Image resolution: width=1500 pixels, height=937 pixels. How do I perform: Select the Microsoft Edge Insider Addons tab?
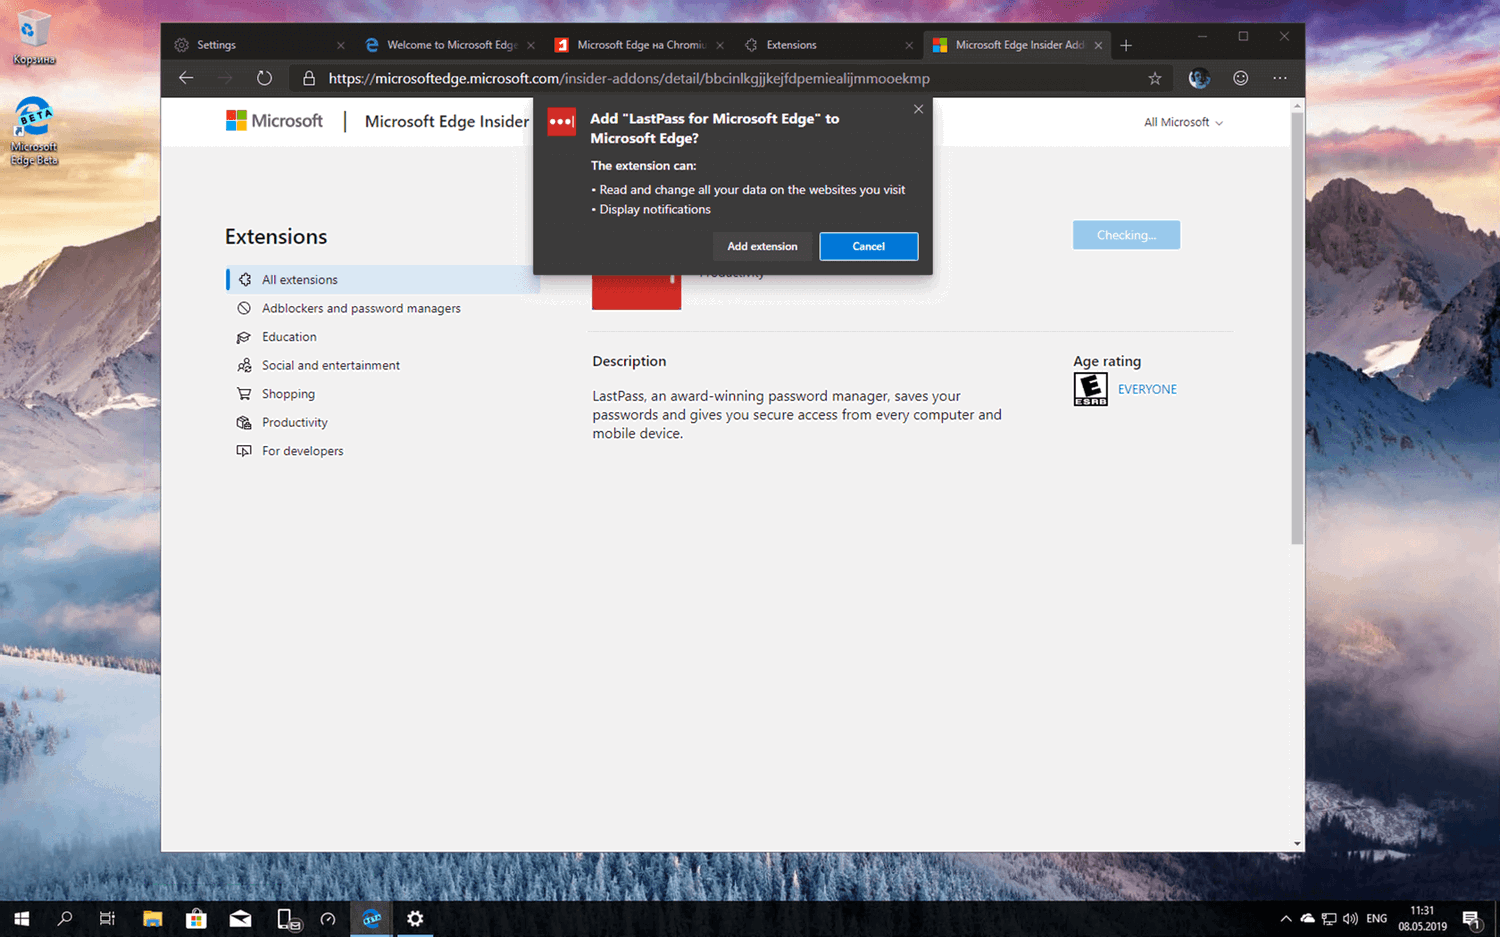pos(1019,45)
